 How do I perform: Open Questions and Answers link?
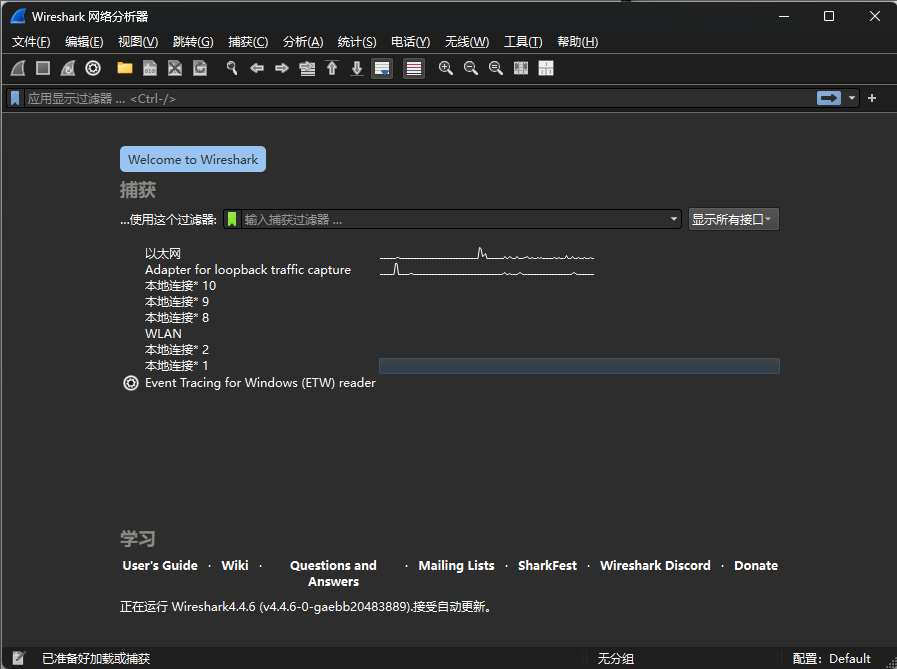pos(334,573)
